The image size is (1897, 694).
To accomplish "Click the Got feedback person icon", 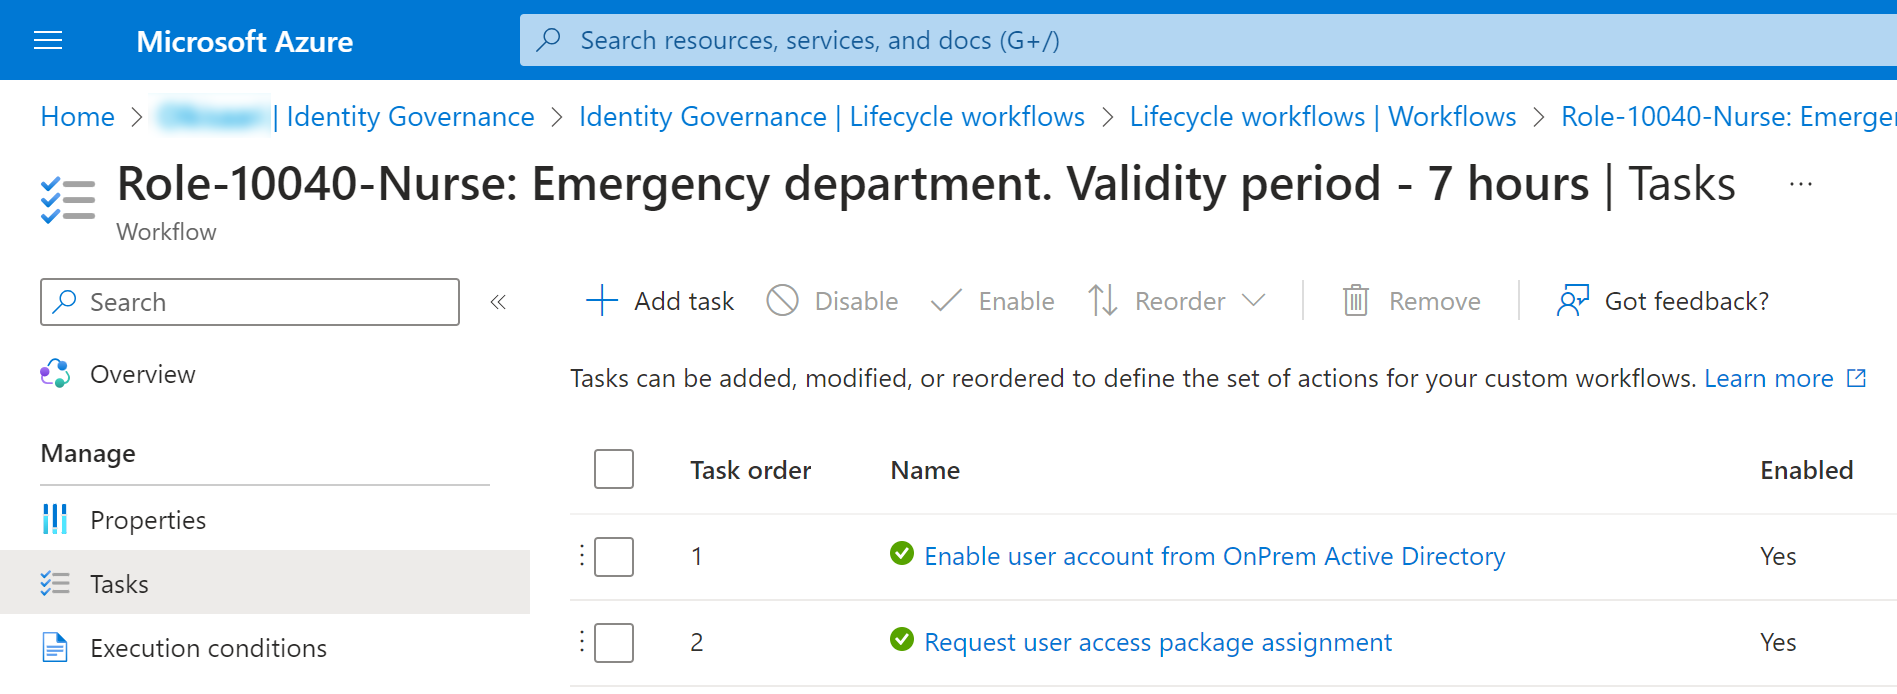I will point(1573,300).
